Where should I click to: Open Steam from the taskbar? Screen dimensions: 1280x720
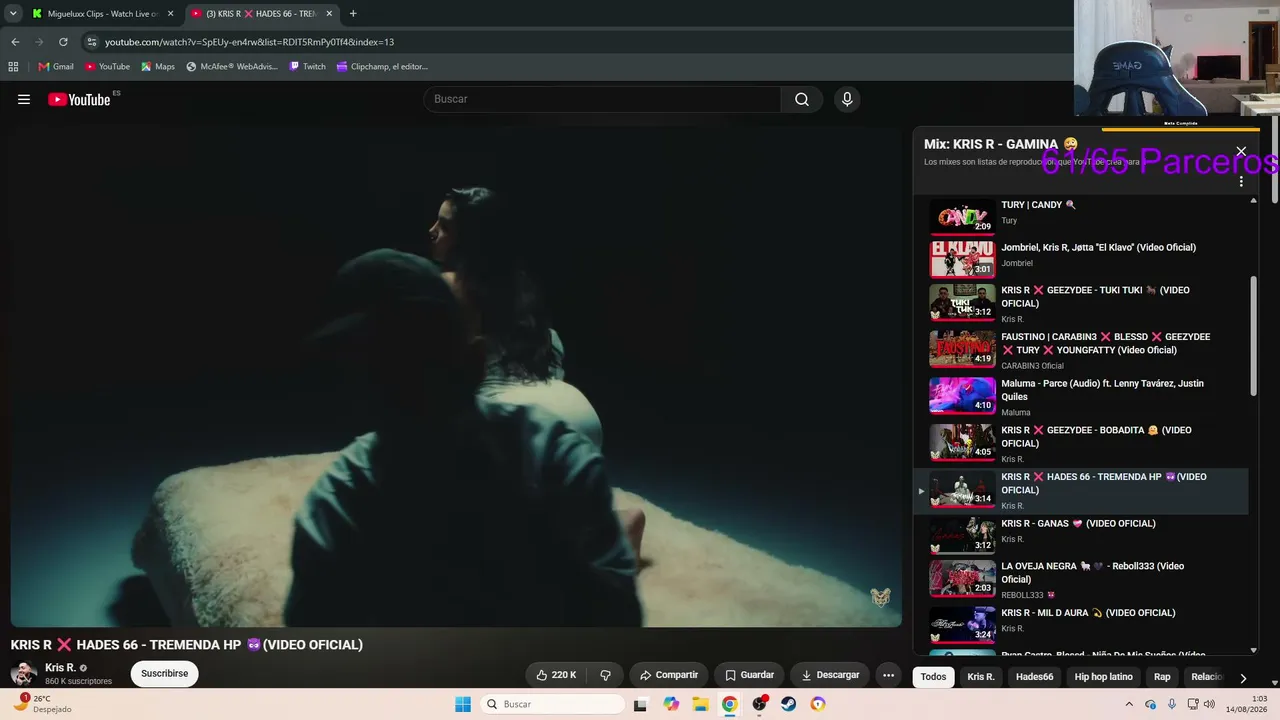(789, 704)
